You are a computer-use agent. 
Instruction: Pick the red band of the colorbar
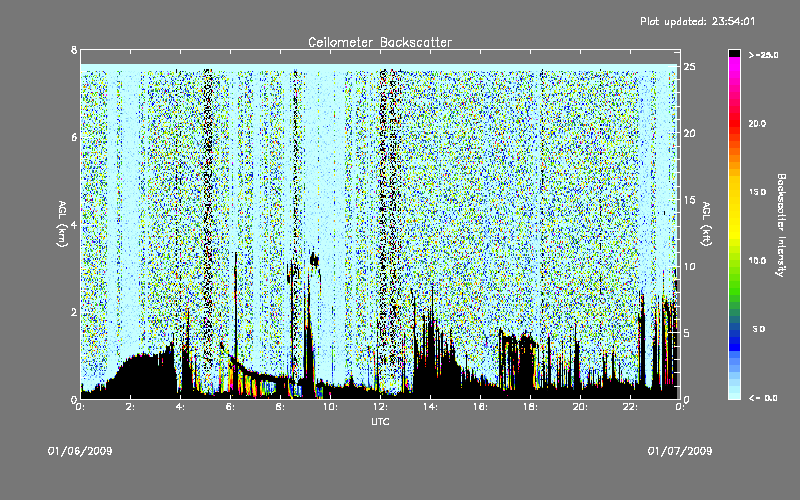[x=734, y=125]
